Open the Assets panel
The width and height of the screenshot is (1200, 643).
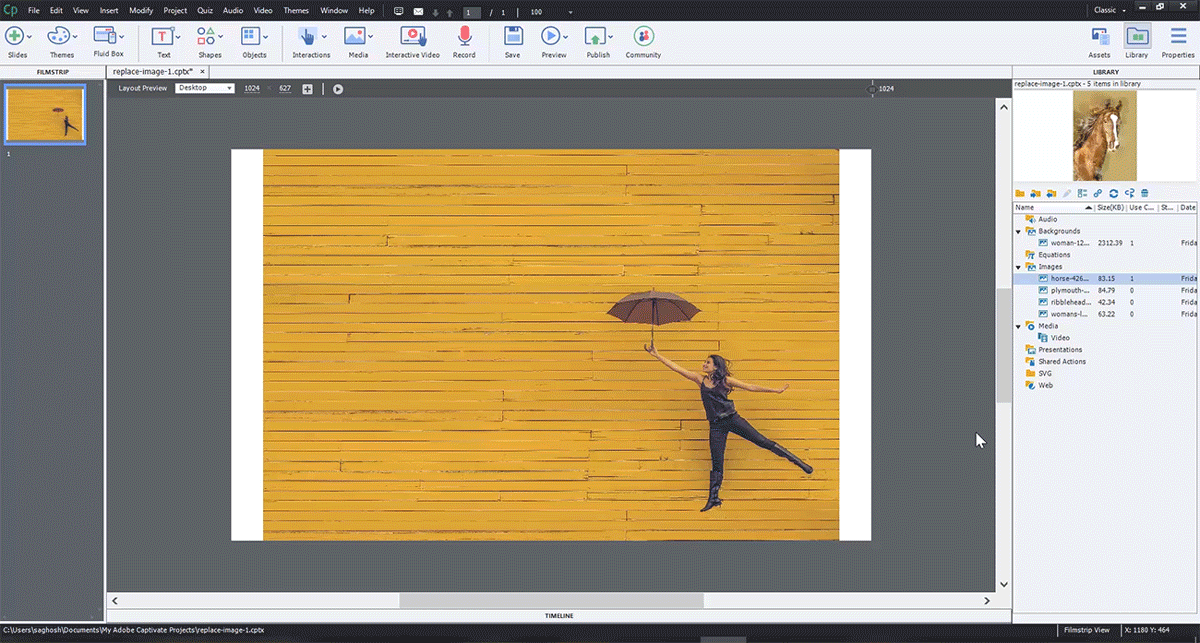point(1099,37)
